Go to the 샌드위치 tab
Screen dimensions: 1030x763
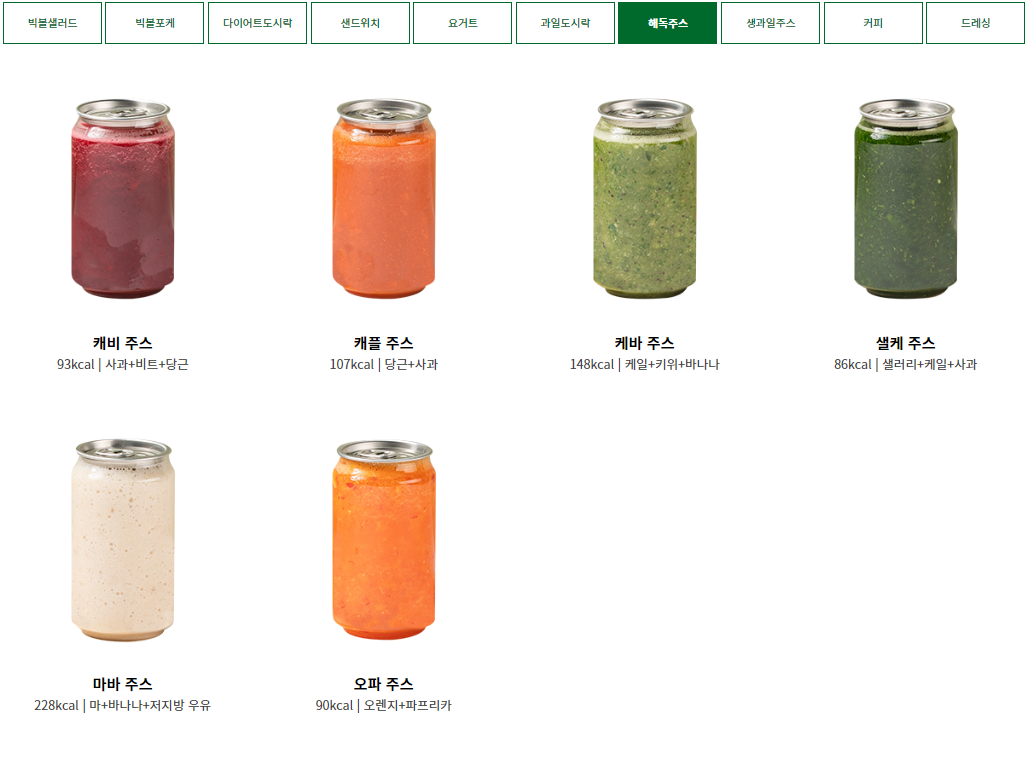click(x=360, y=23)
